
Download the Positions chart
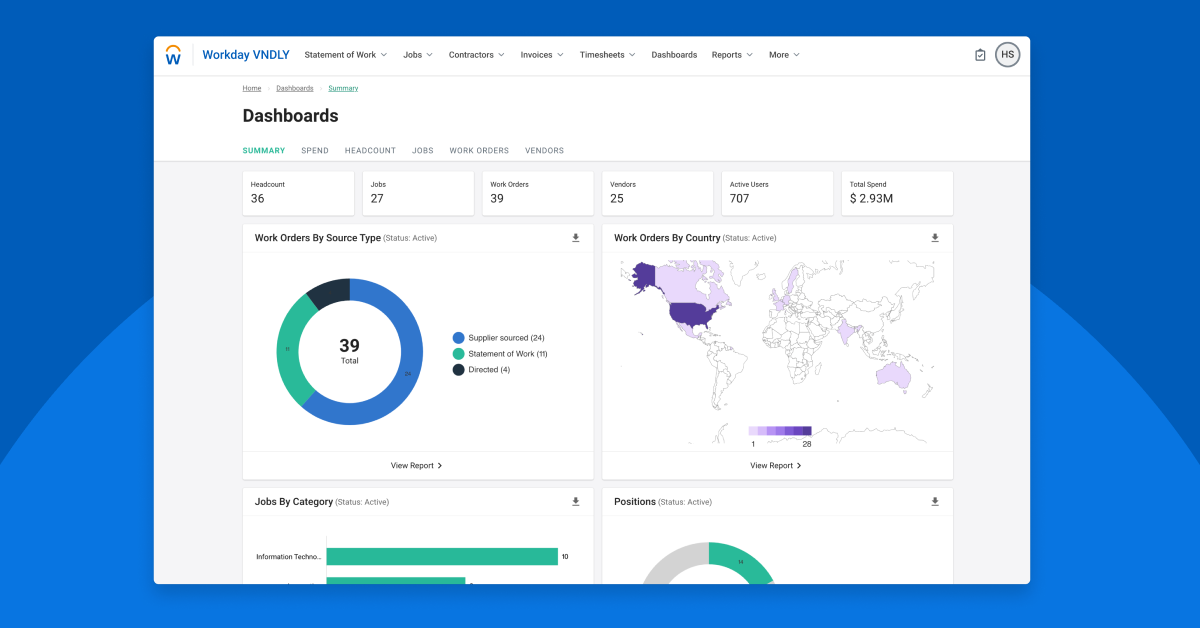point(935,501)
